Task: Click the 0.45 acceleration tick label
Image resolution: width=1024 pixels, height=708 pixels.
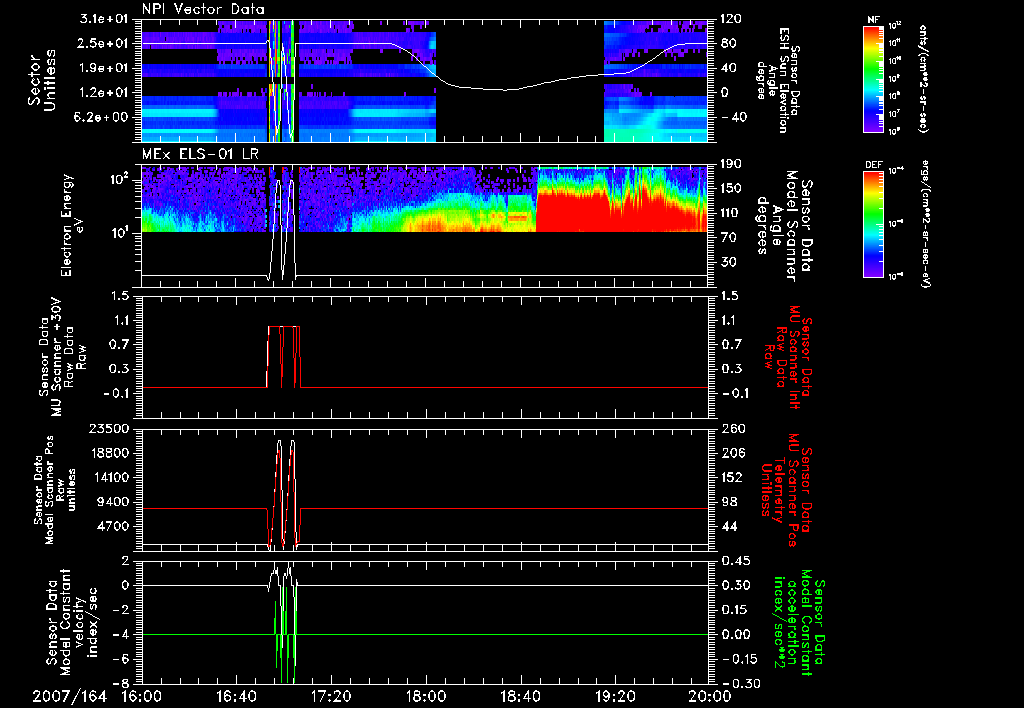Action: (735, 561)
